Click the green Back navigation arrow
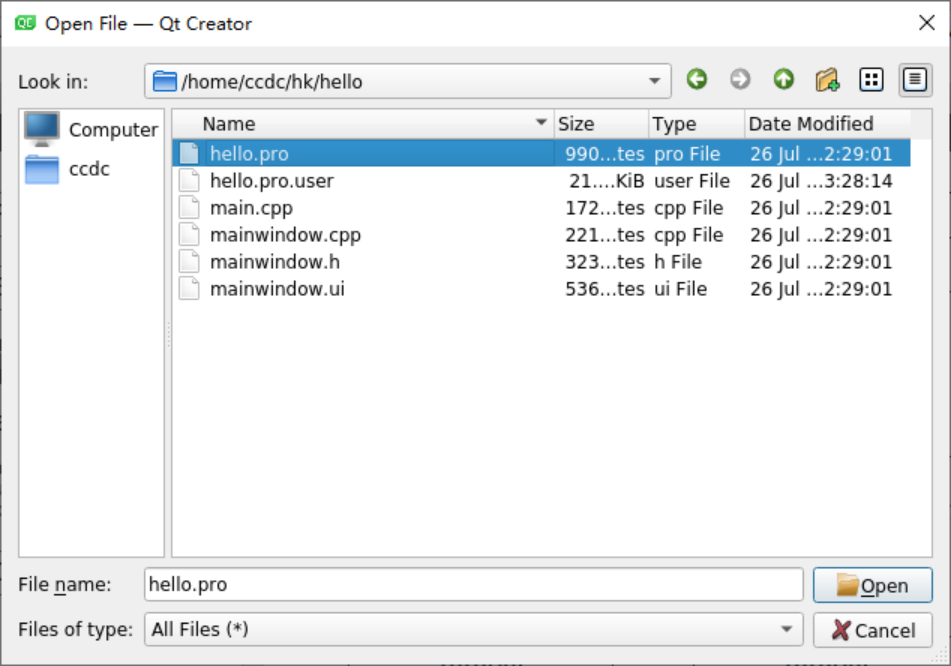 click(x=697, y=81)
